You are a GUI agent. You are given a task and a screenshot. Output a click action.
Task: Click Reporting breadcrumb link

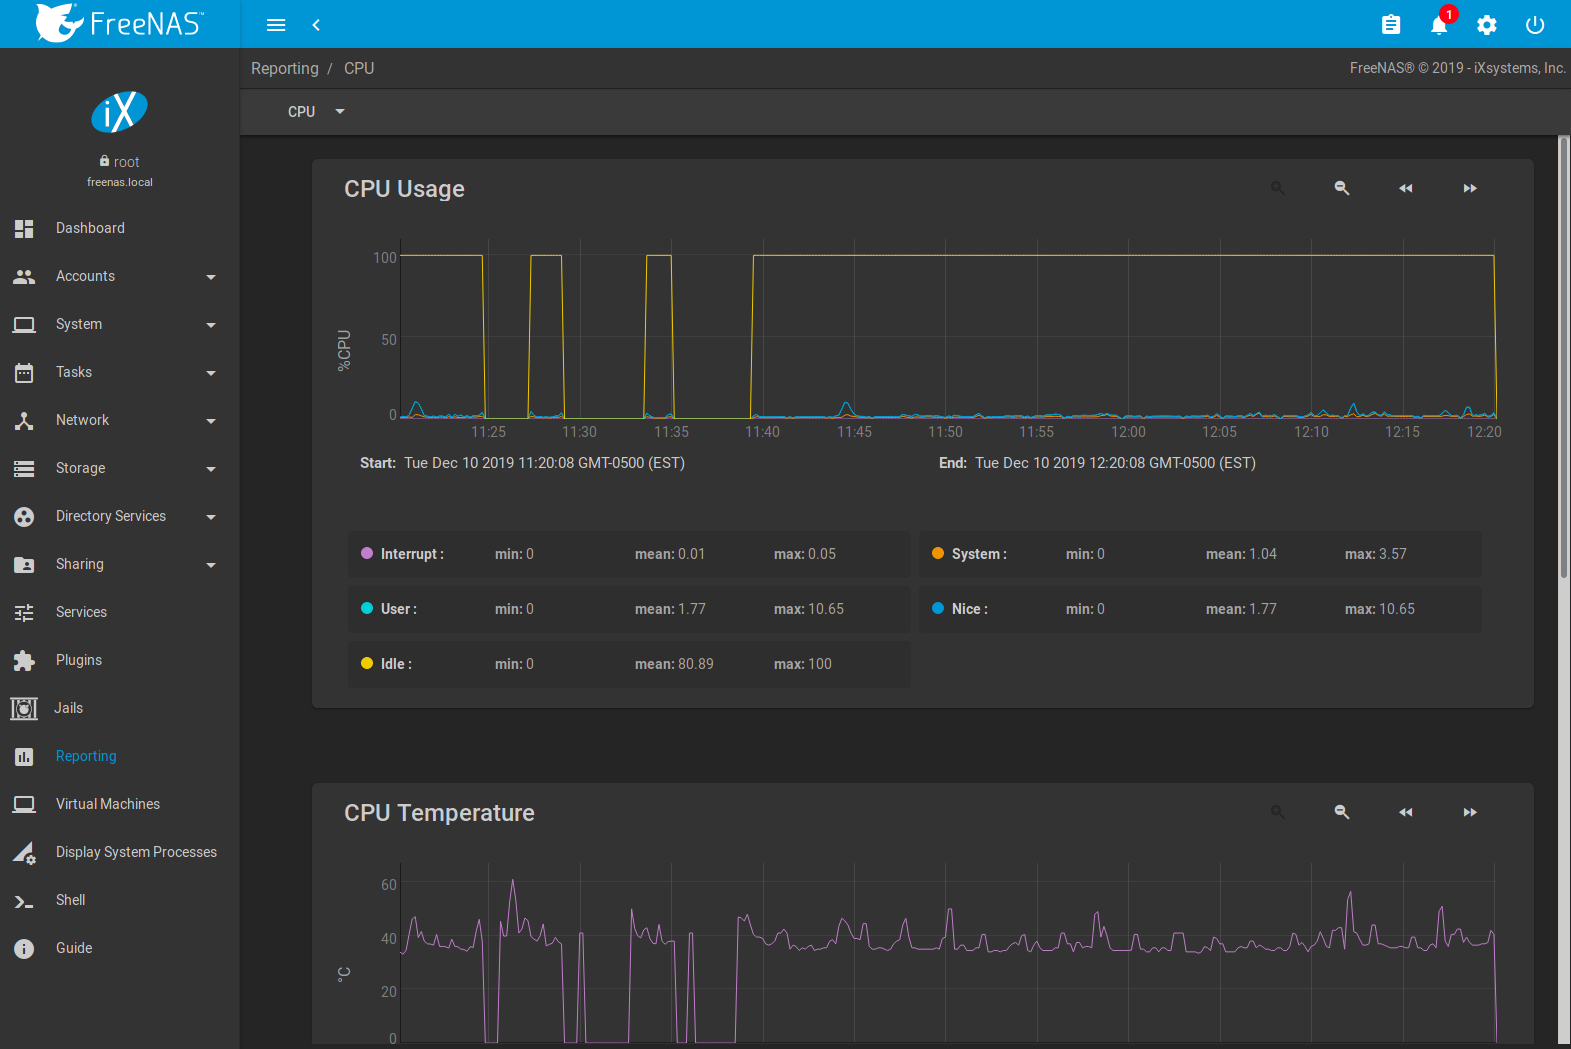click(x=285, y=68)
